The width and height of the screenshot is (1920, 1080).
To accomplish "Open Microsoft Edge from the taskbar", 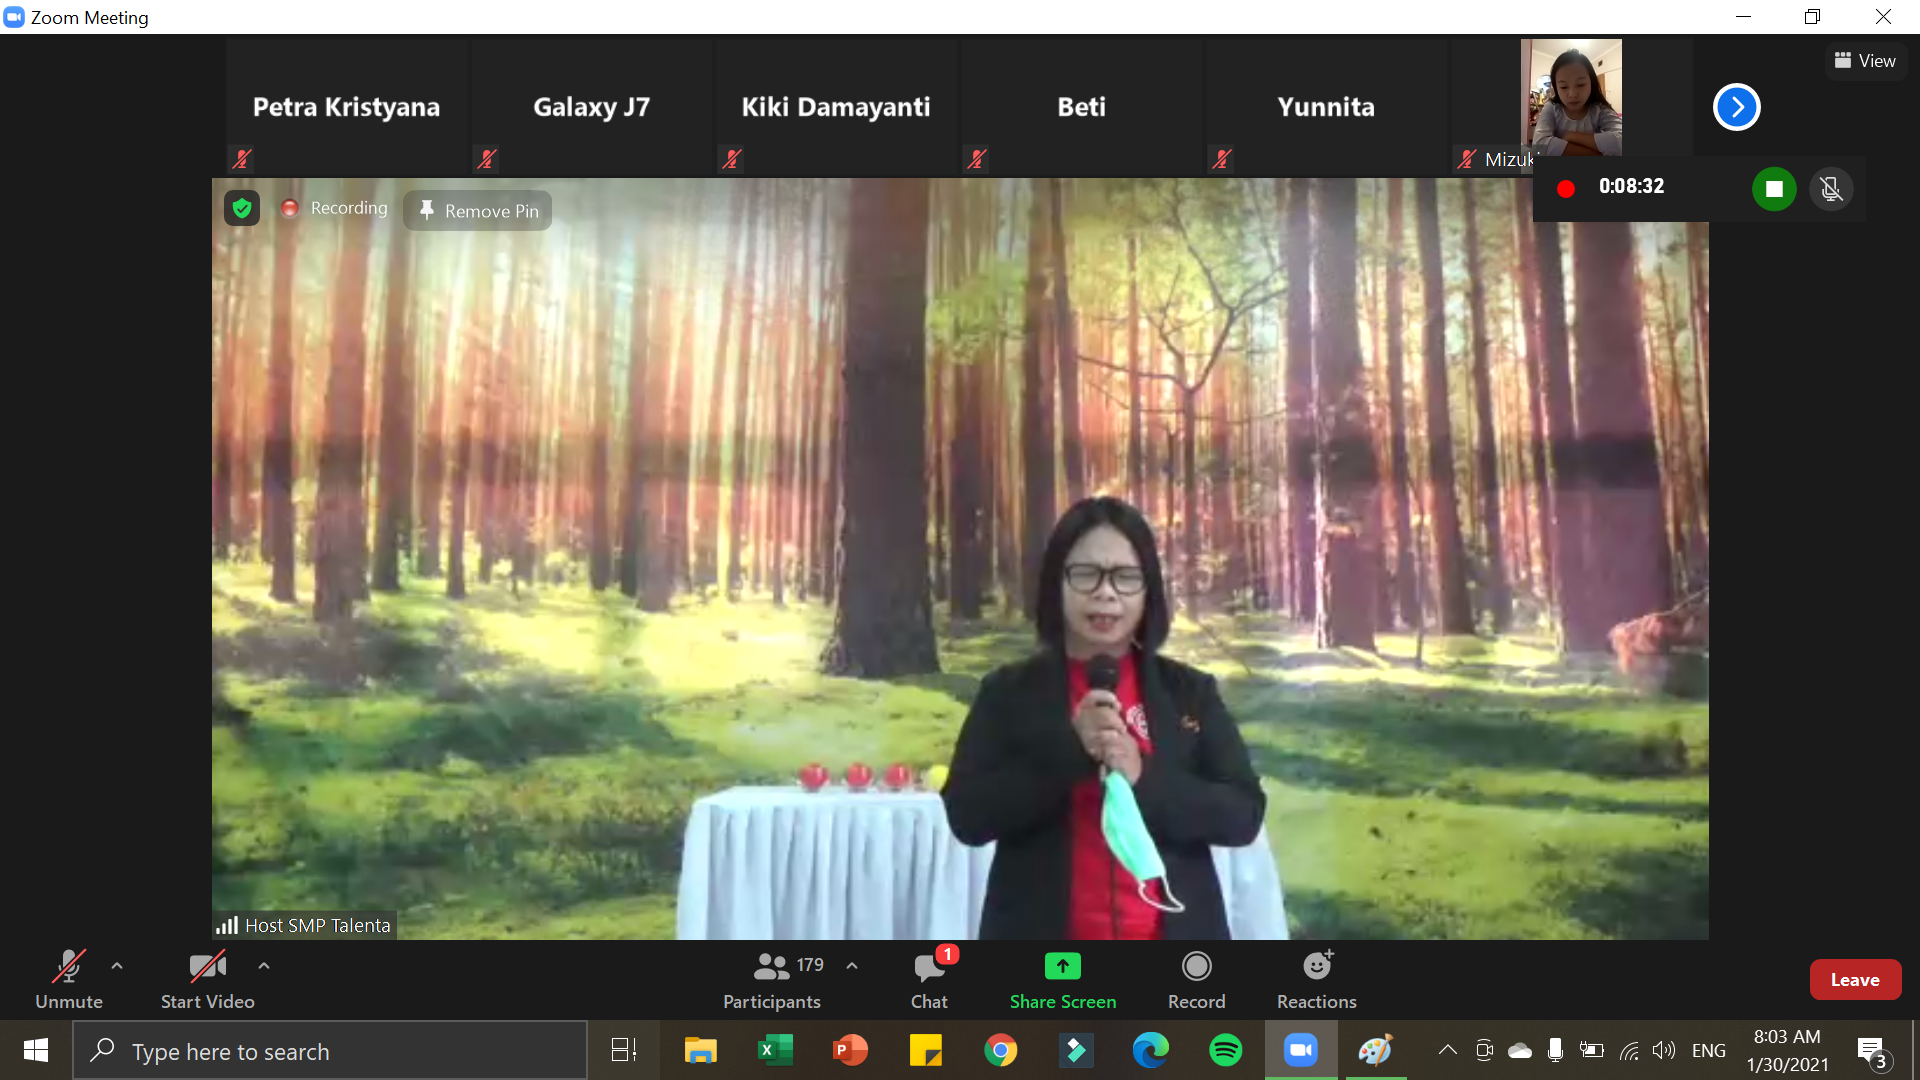I will tap(1151, 1050).
